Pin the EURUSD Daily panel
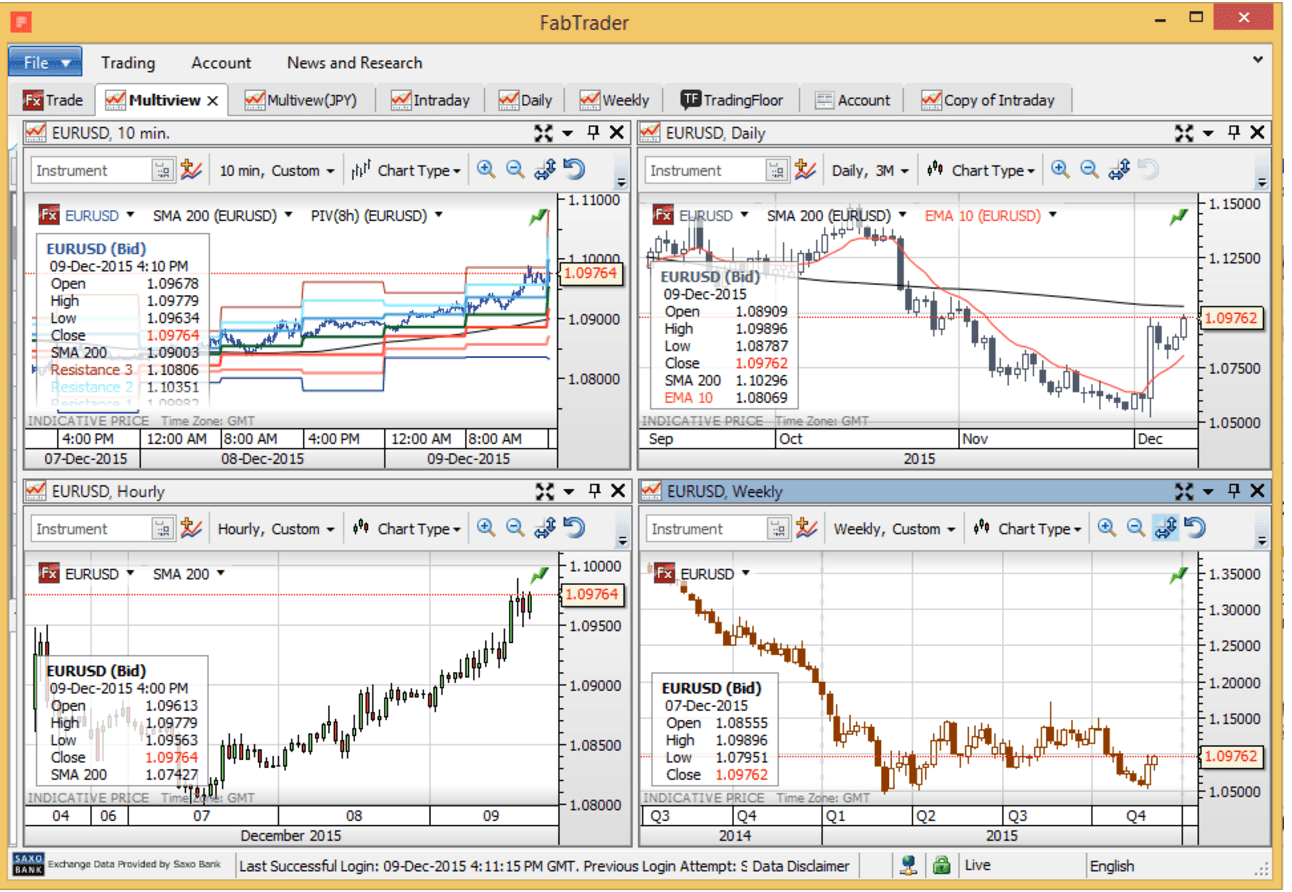Viewport: 1292px width, 892px height. (1234, 132)
